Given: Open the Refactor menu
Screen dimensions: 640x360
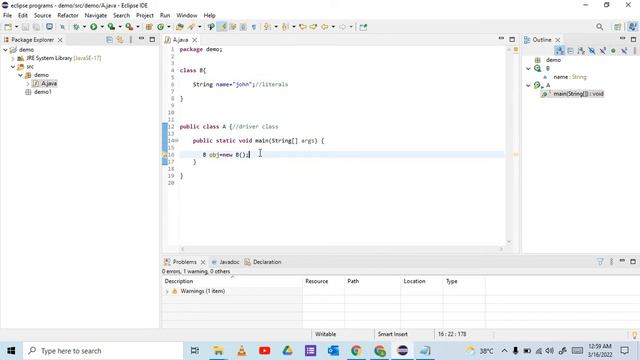Looking at the screenshot, I should 68,16.
